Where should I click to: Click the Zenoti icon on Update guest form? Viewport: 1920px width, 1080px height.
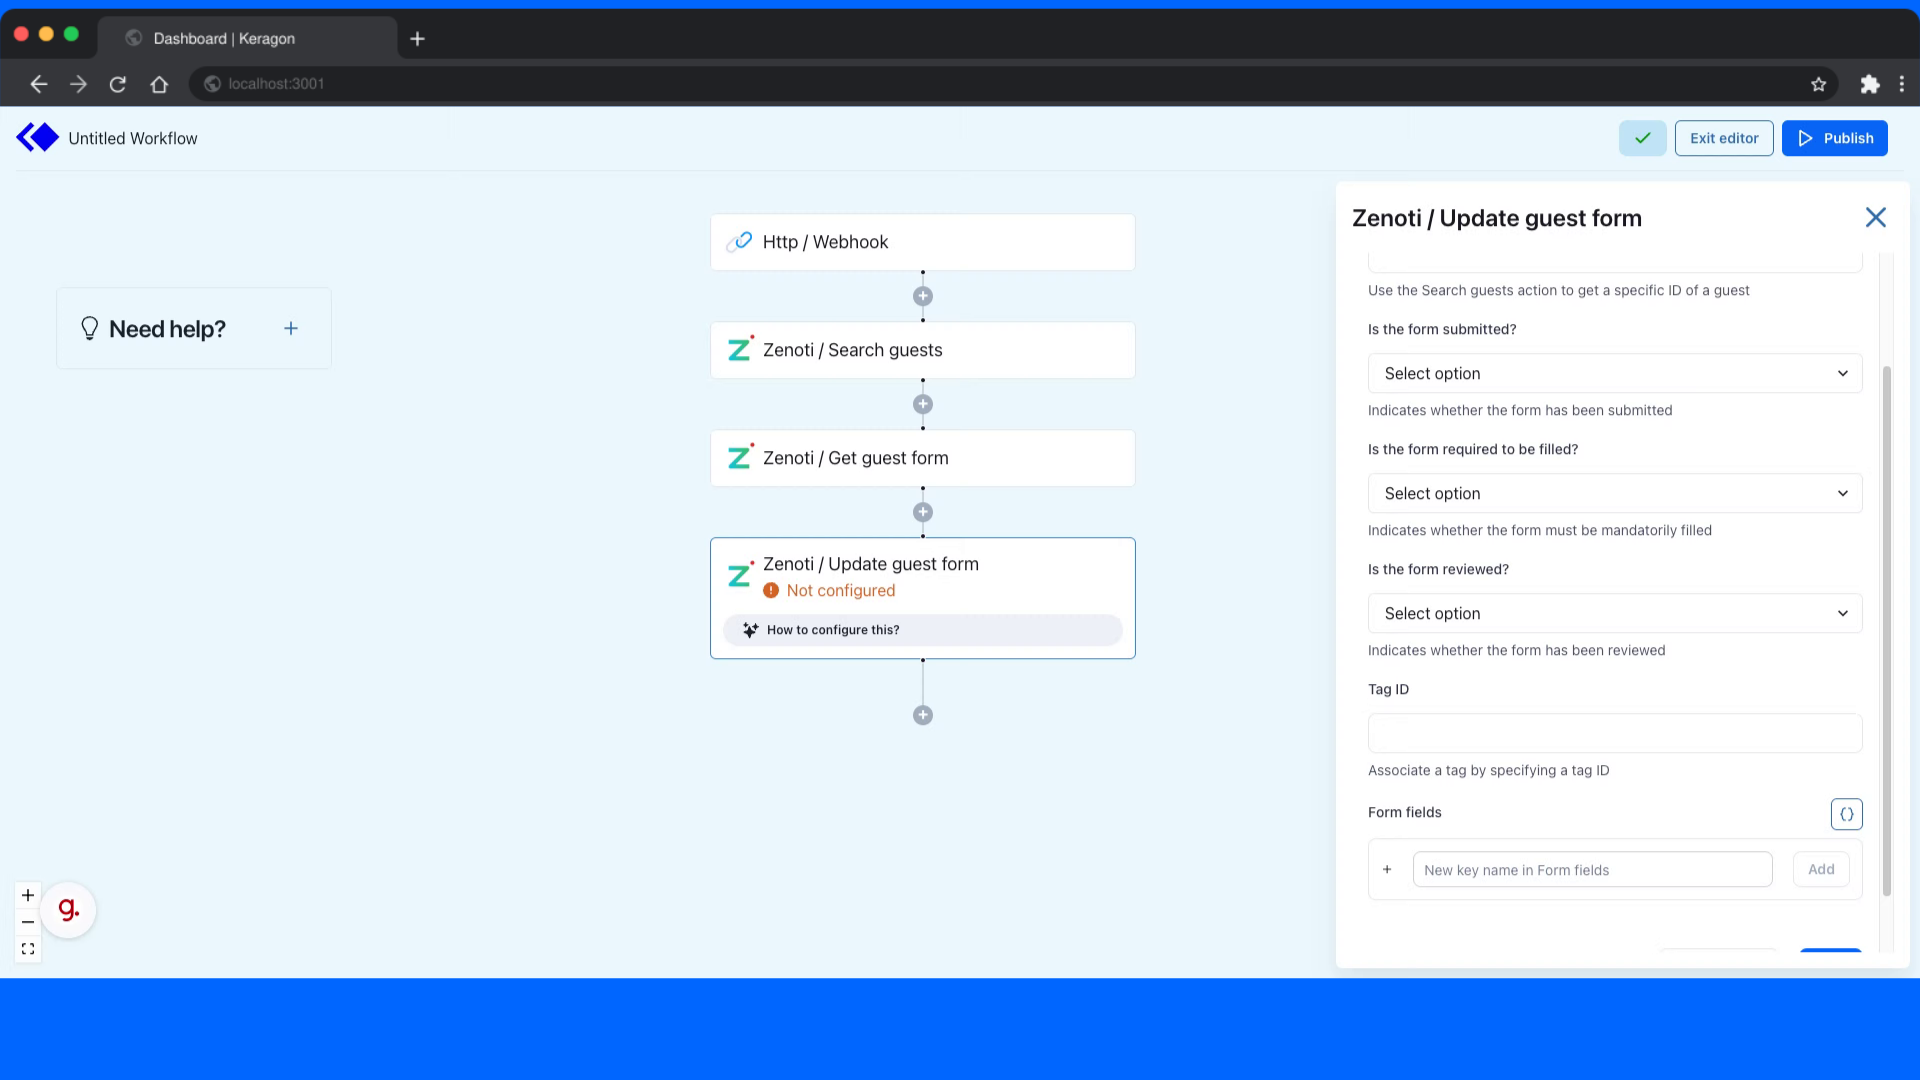click(740, 575)
